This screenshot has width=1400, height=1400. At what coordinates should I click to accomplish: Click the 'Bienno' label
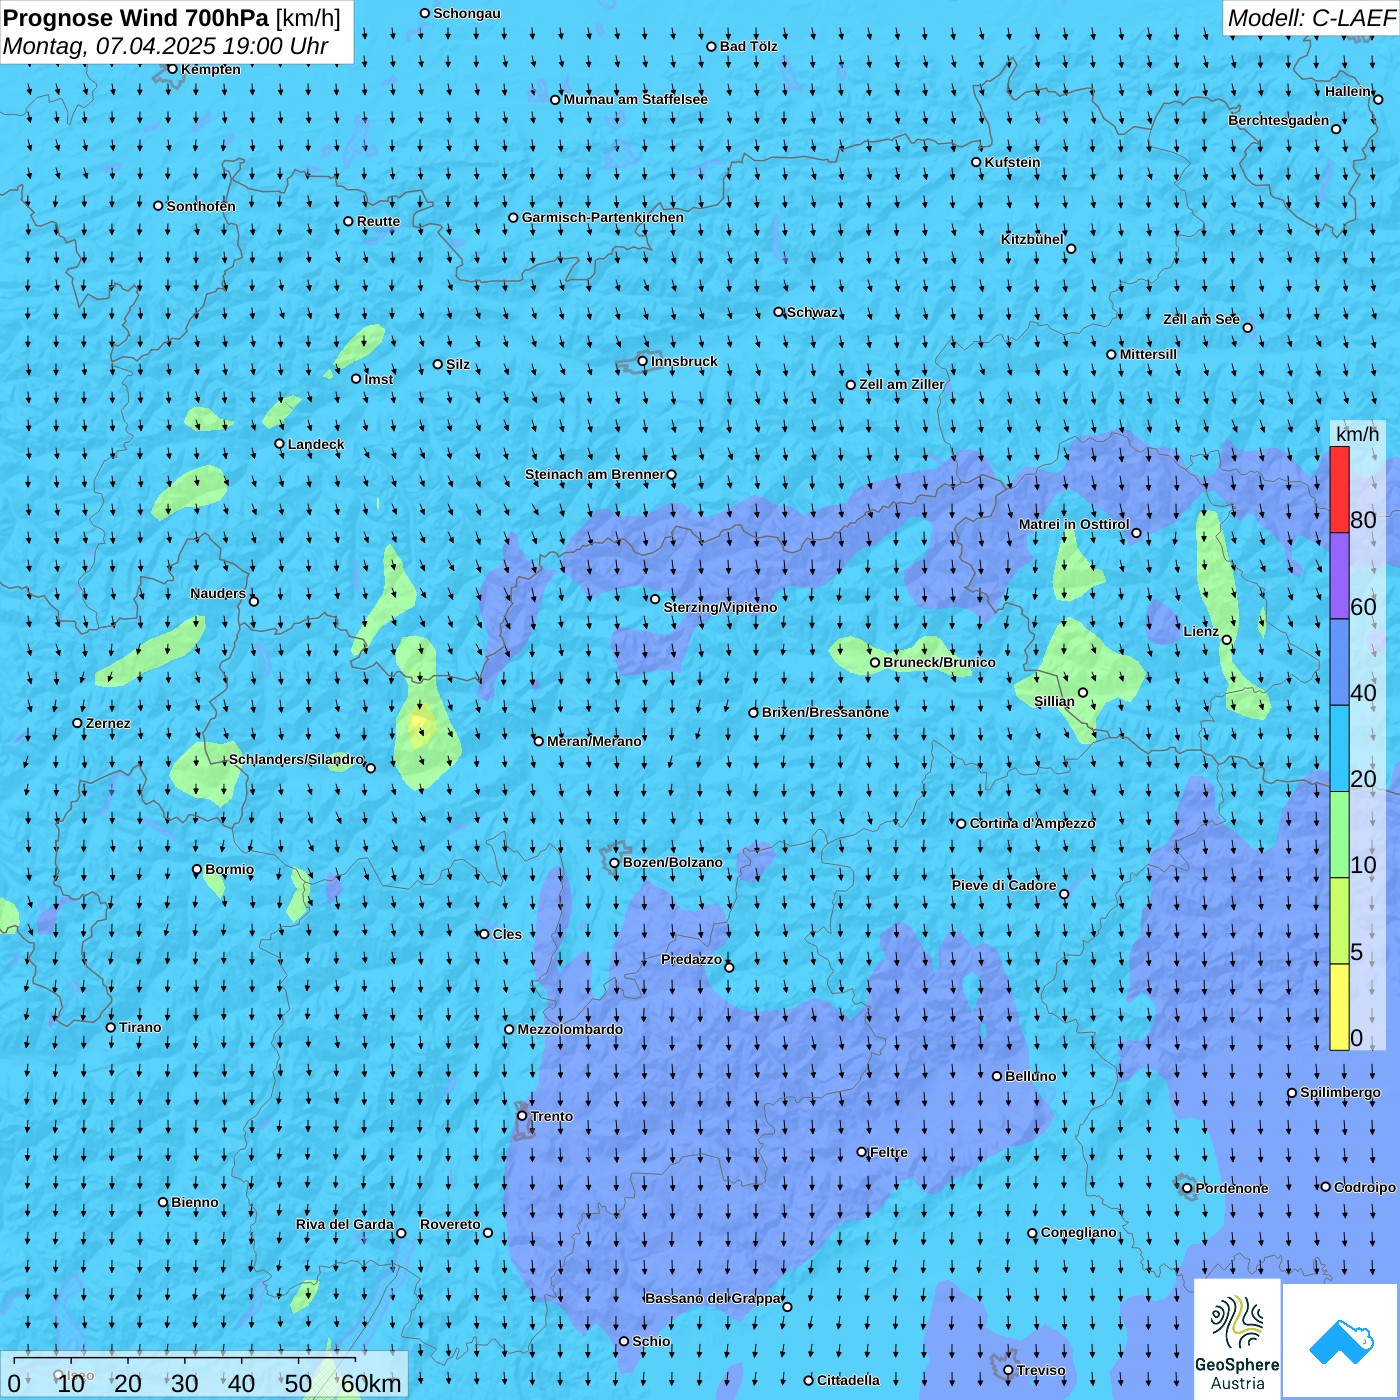pyautogui.click(x=195, y=1202)
